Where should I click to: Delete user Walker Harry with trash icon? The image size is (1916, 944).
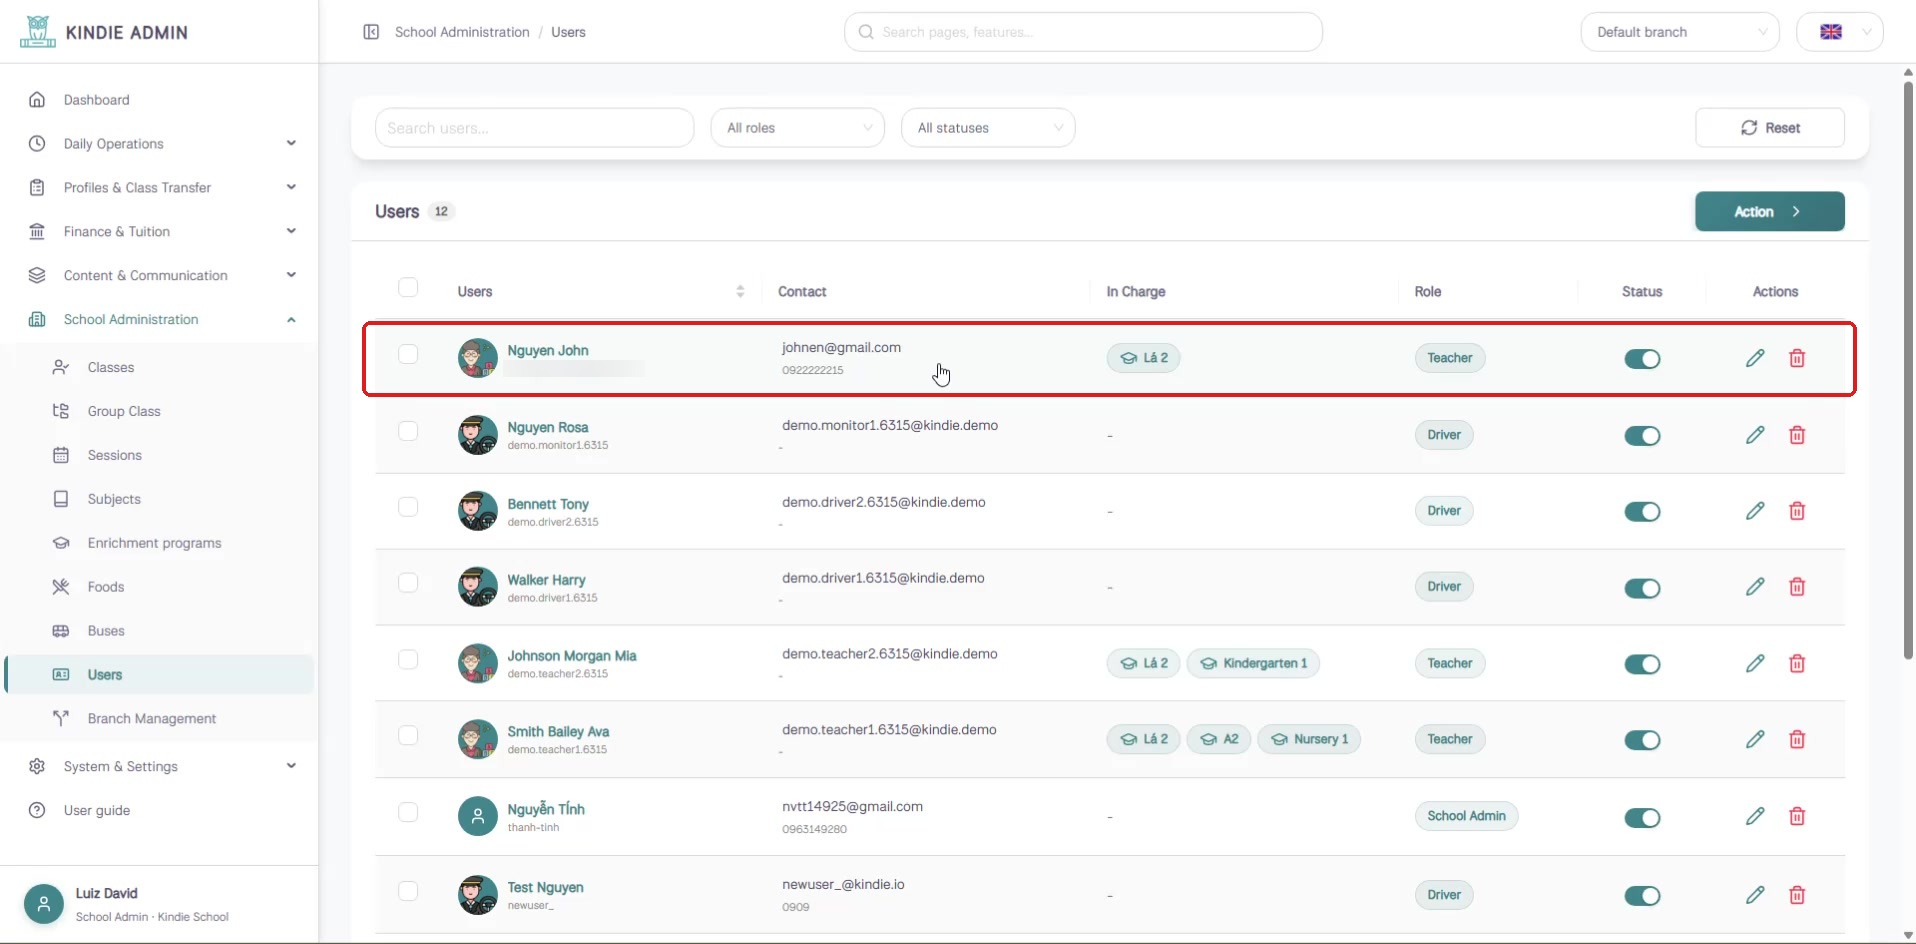click(1797, 587)
